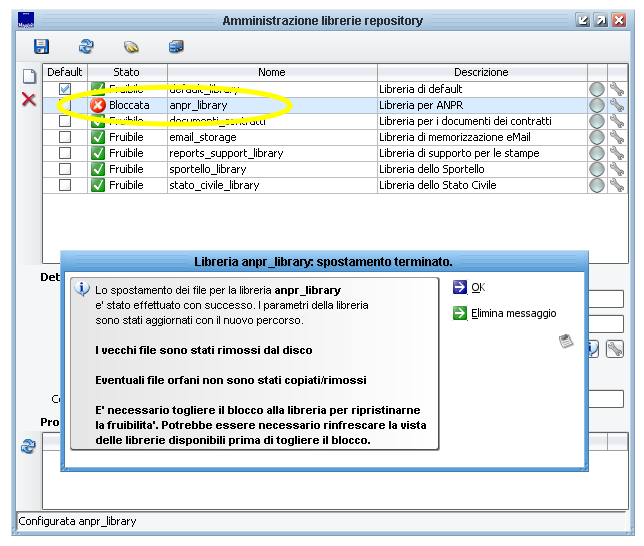
Task: Refresh libraries using top toolbar arrows icon
Action: pos(86,46)
